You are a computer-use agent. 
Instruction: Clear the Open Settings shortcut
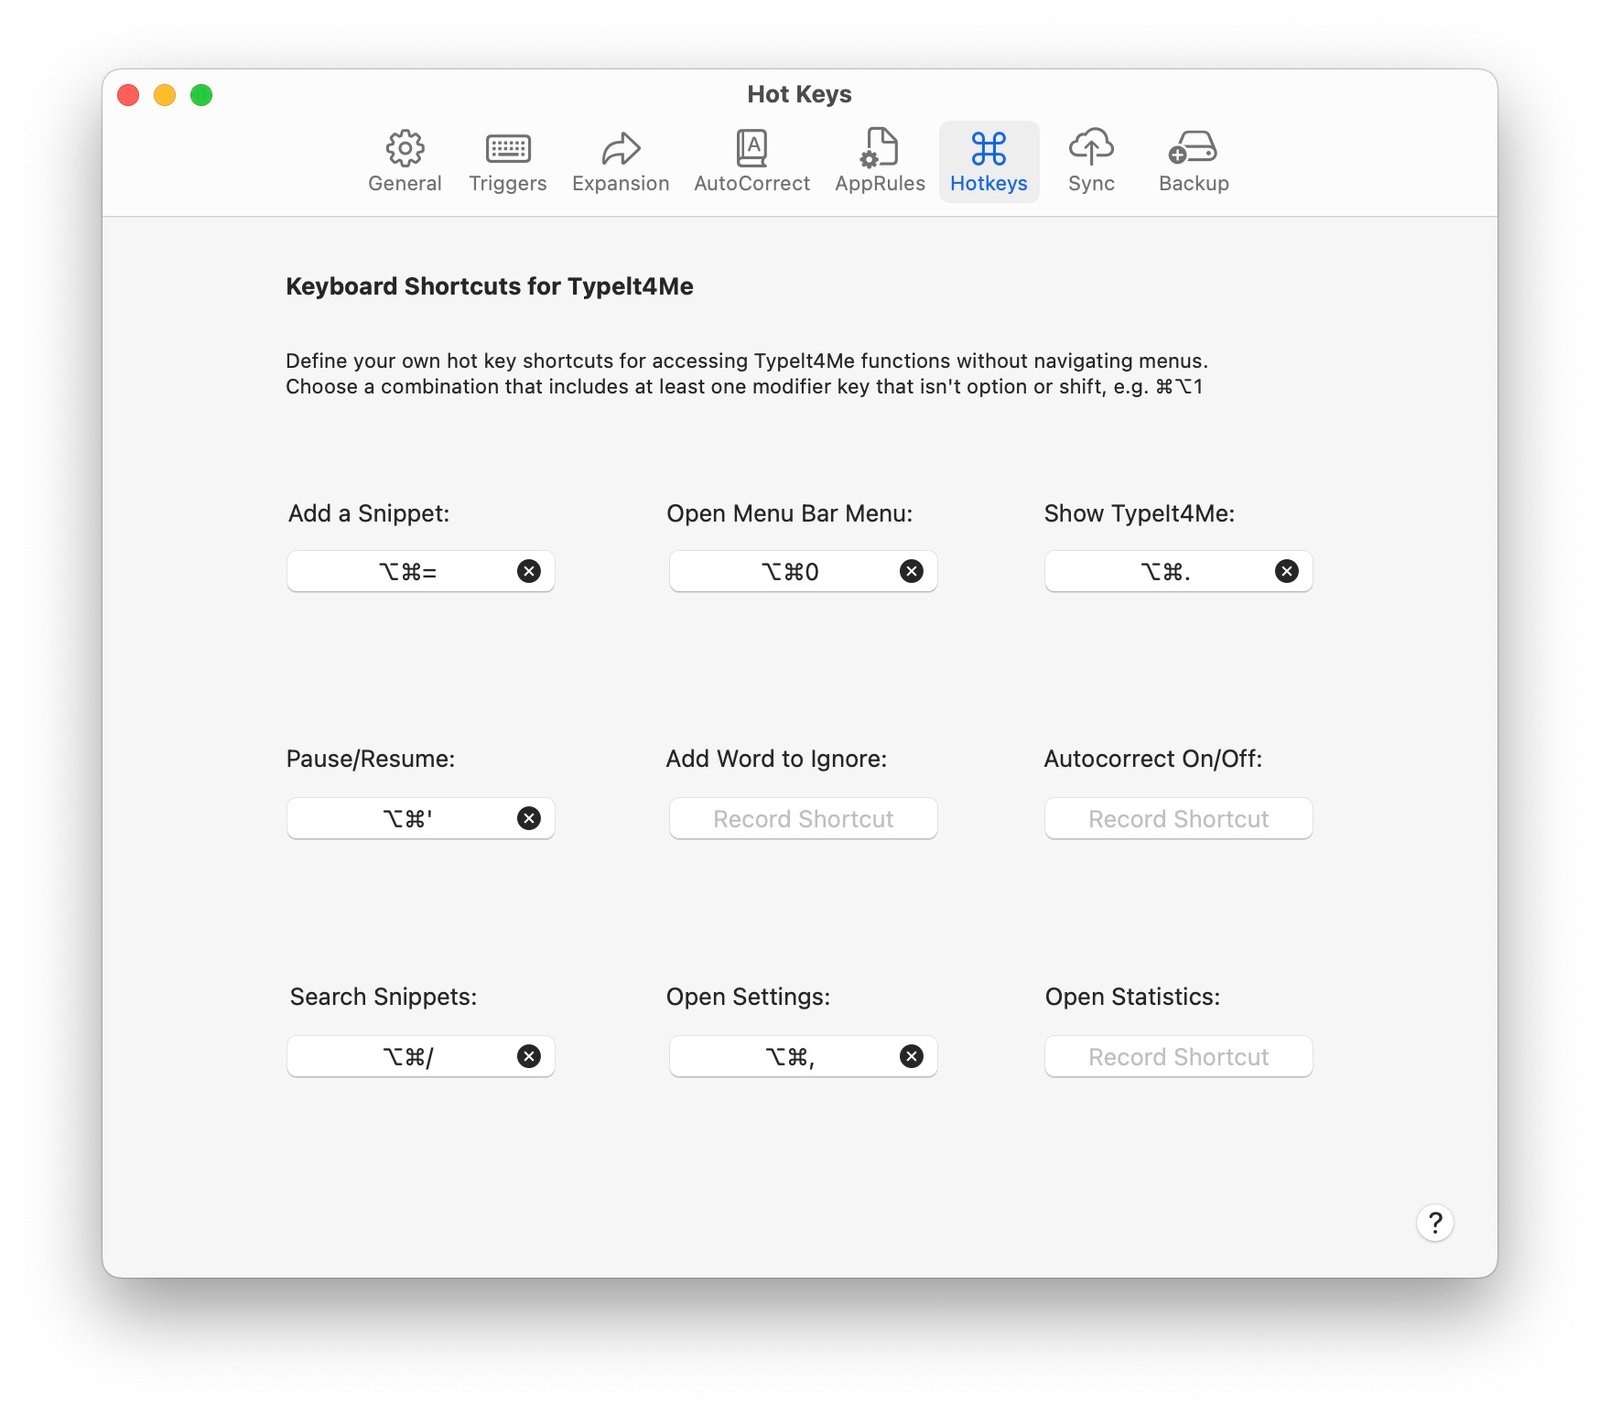pyautogui.click(x=911, y=1056)
